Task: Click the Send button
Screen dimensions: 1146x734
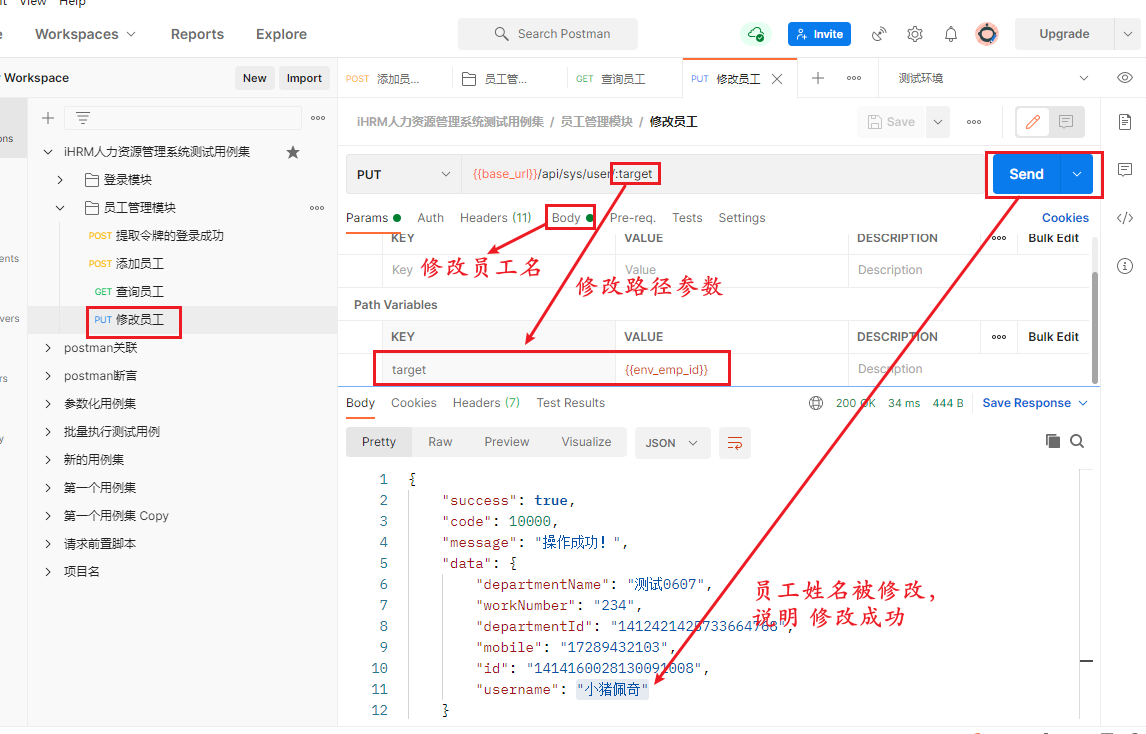Action: [x=1026, y=174]
